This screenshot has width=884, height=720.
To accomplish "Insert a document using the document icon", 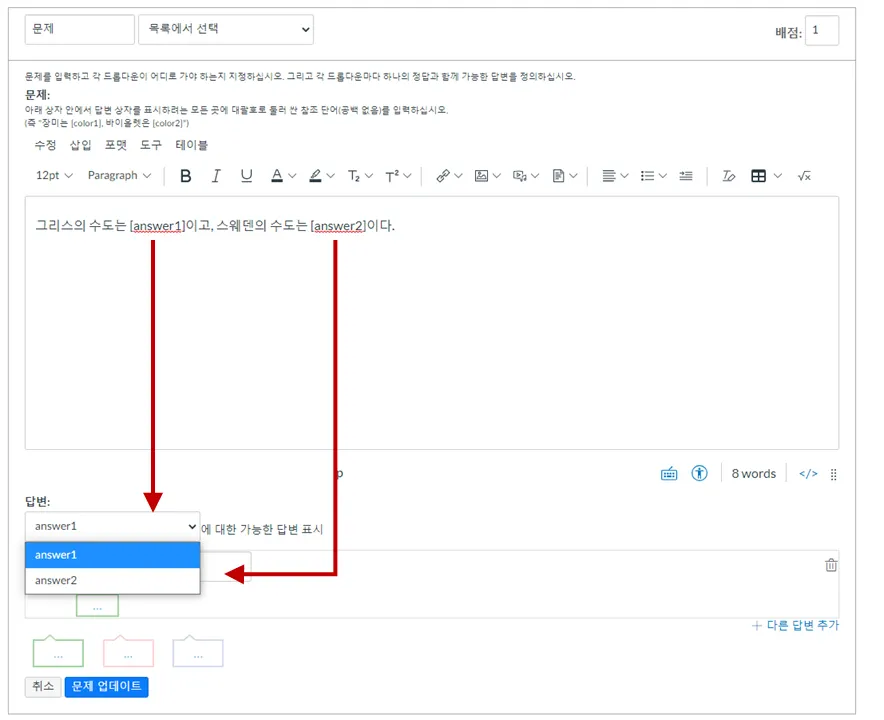I will pyautogui.click(x=558, y=176).
